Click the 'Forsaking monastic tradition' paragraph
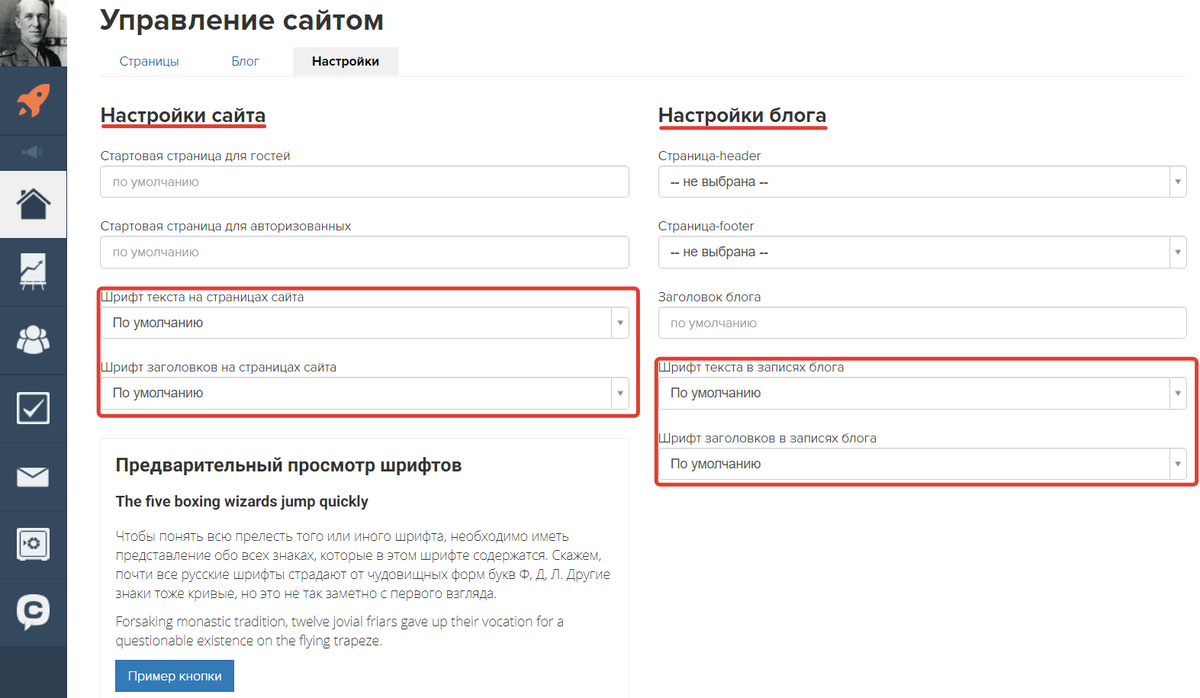This screenshot has height=698, width=1200. [339, 631]
